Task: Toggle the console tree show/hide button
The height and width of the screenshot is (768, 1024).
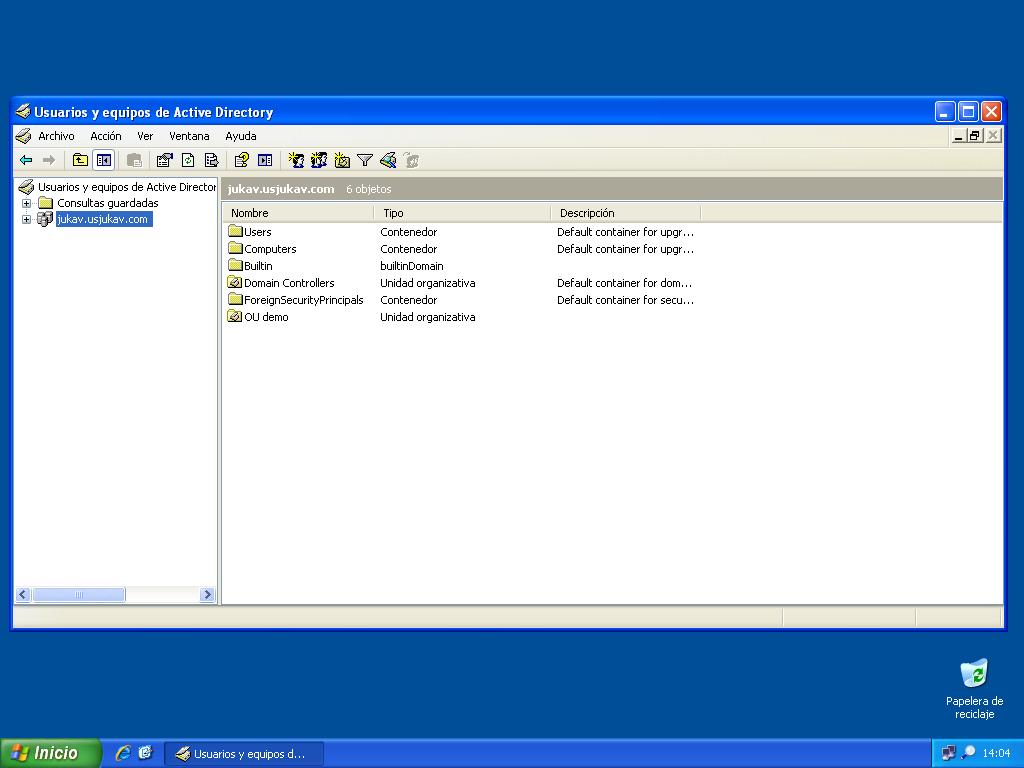Action: click(x=103, y=160)
